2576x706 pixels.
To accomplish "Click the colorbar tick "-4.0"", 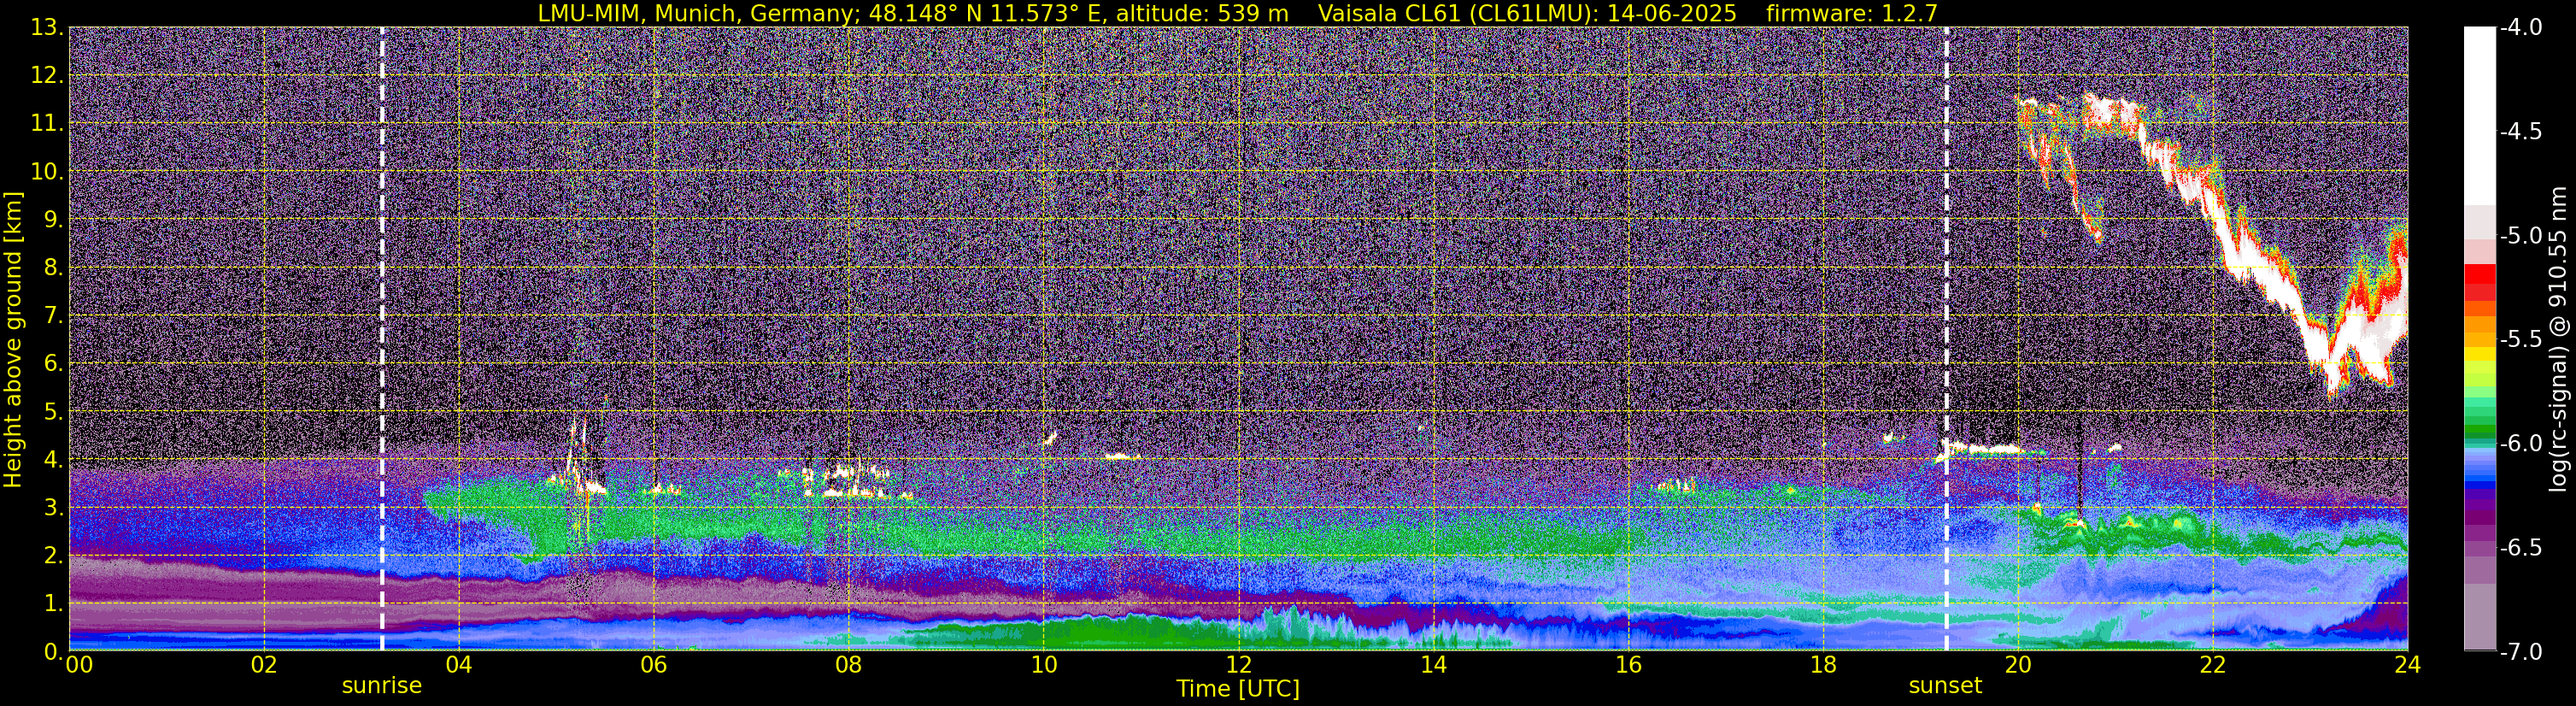I will tap(2521, 28).
